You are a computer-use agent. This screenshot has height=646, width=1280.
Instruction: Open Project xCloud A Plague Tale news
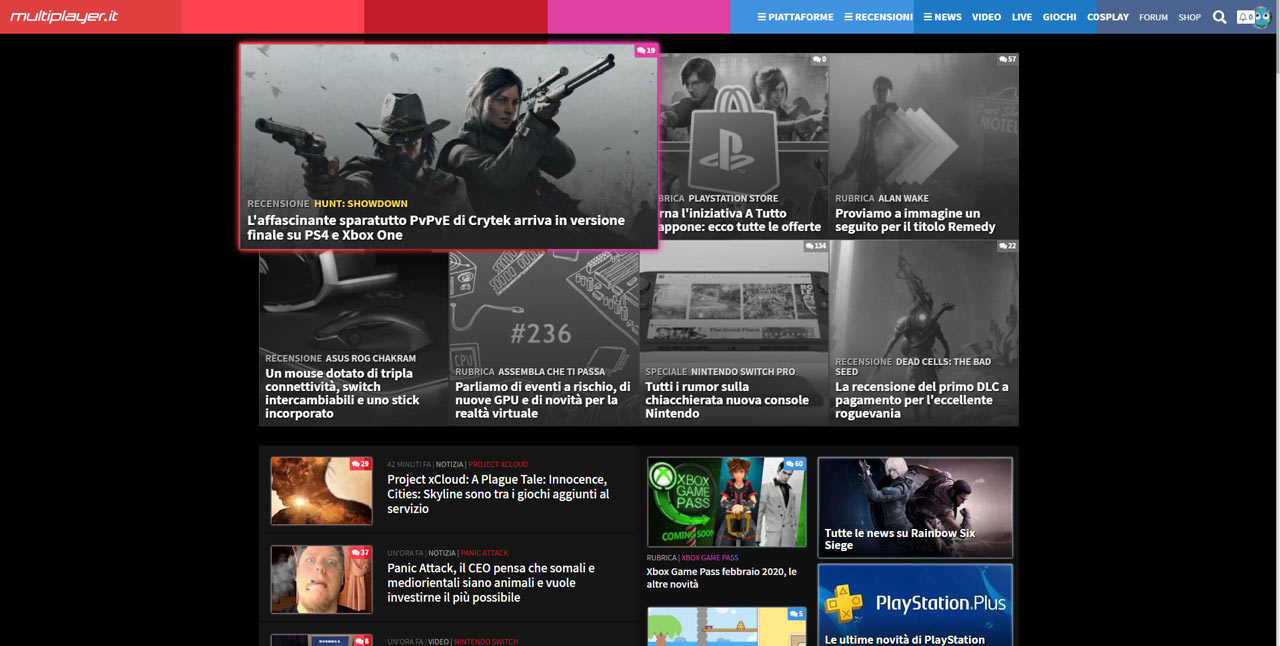(498, 494)
